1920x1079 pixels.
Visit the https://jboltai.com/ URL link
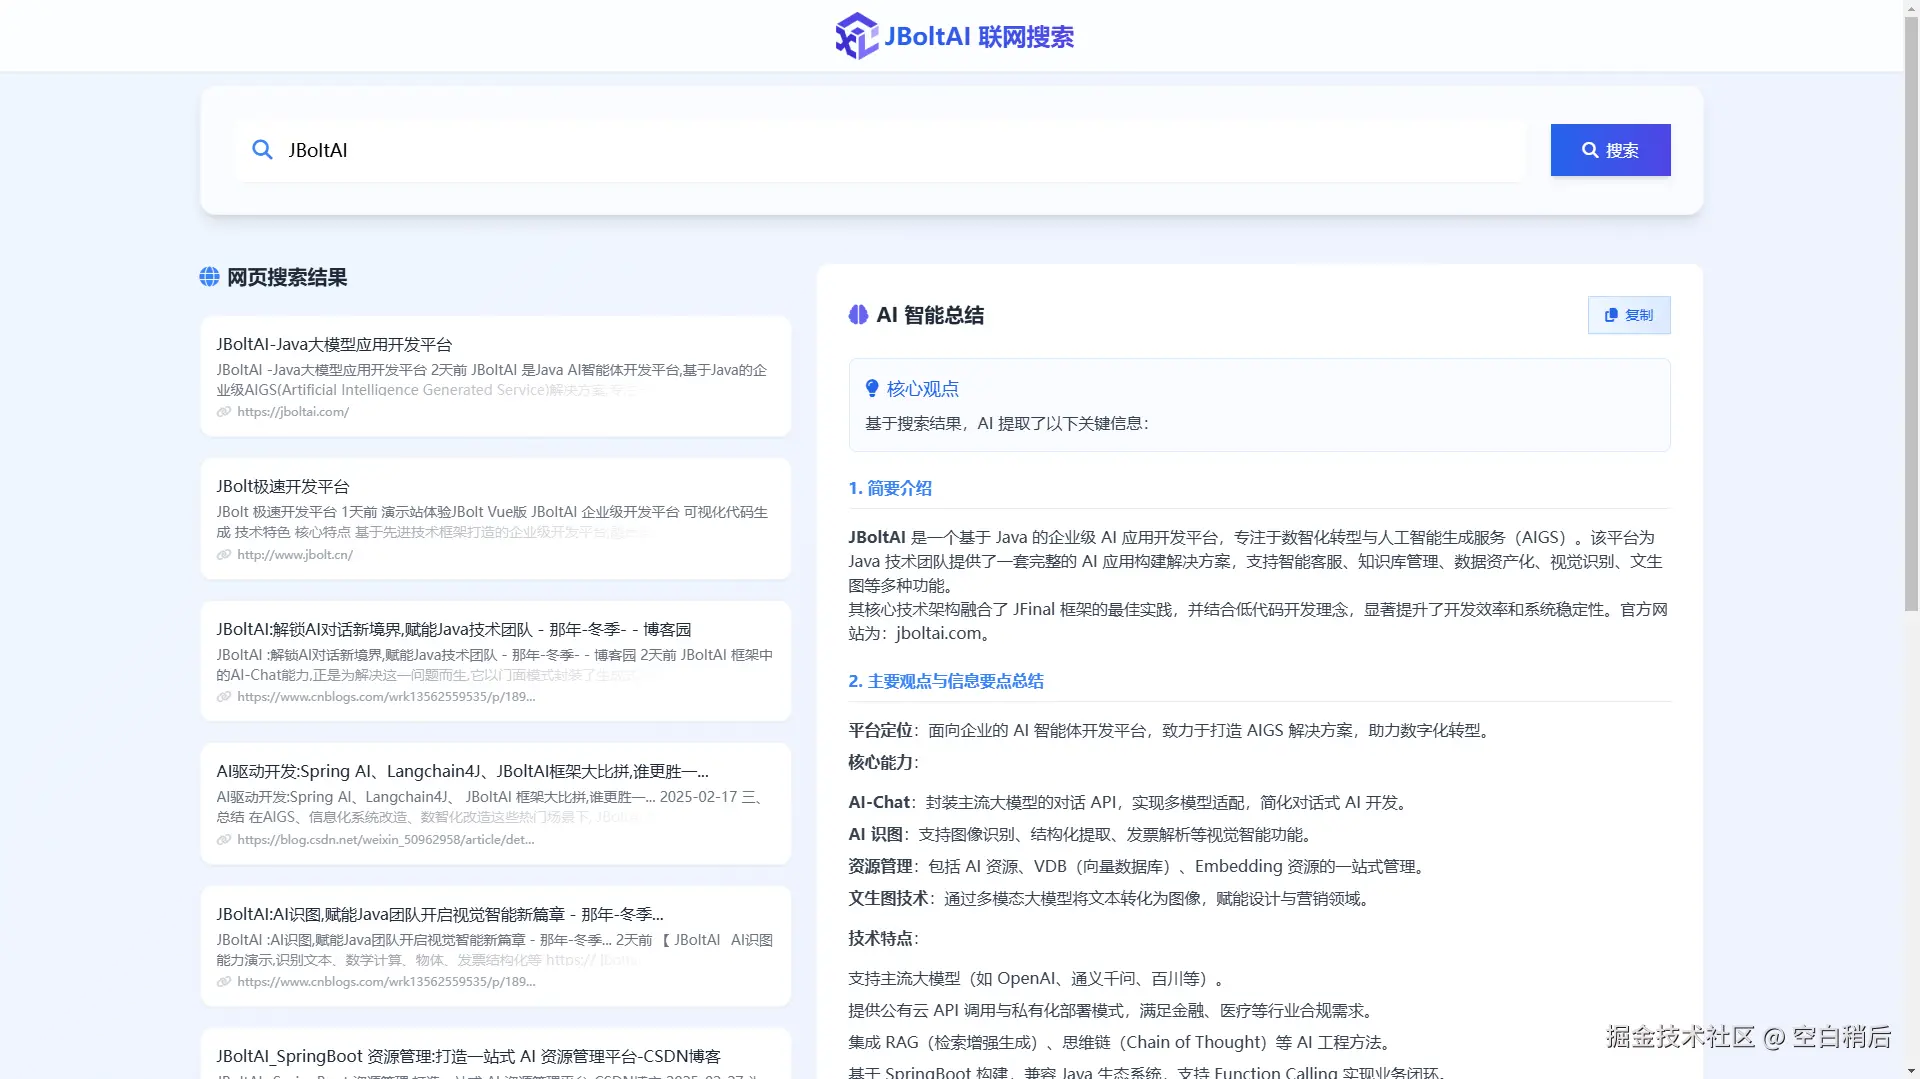[293, 412]
